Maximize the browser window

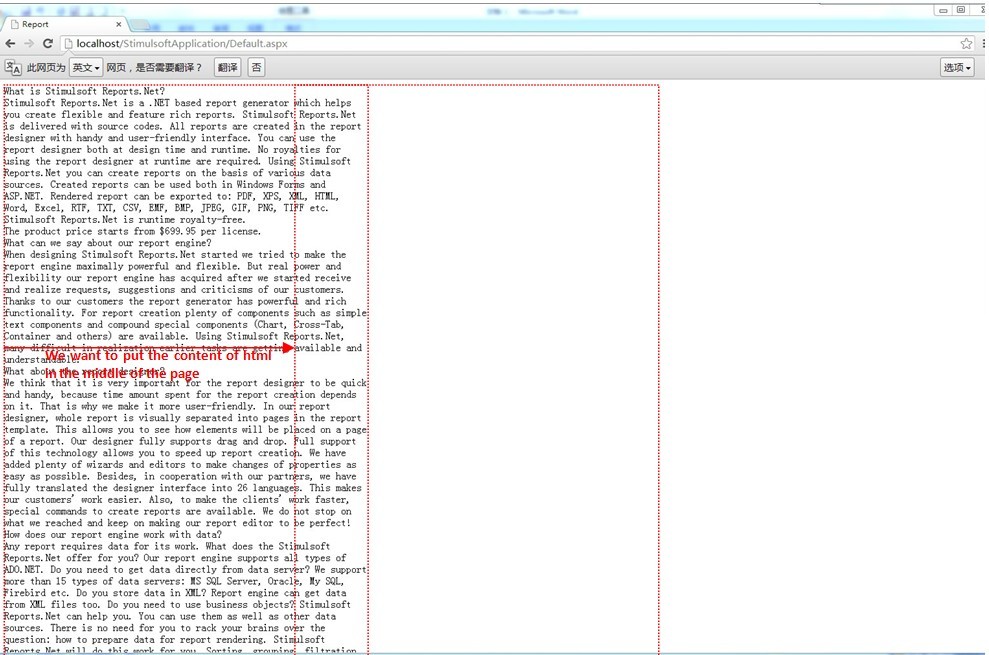coord(961,10)
